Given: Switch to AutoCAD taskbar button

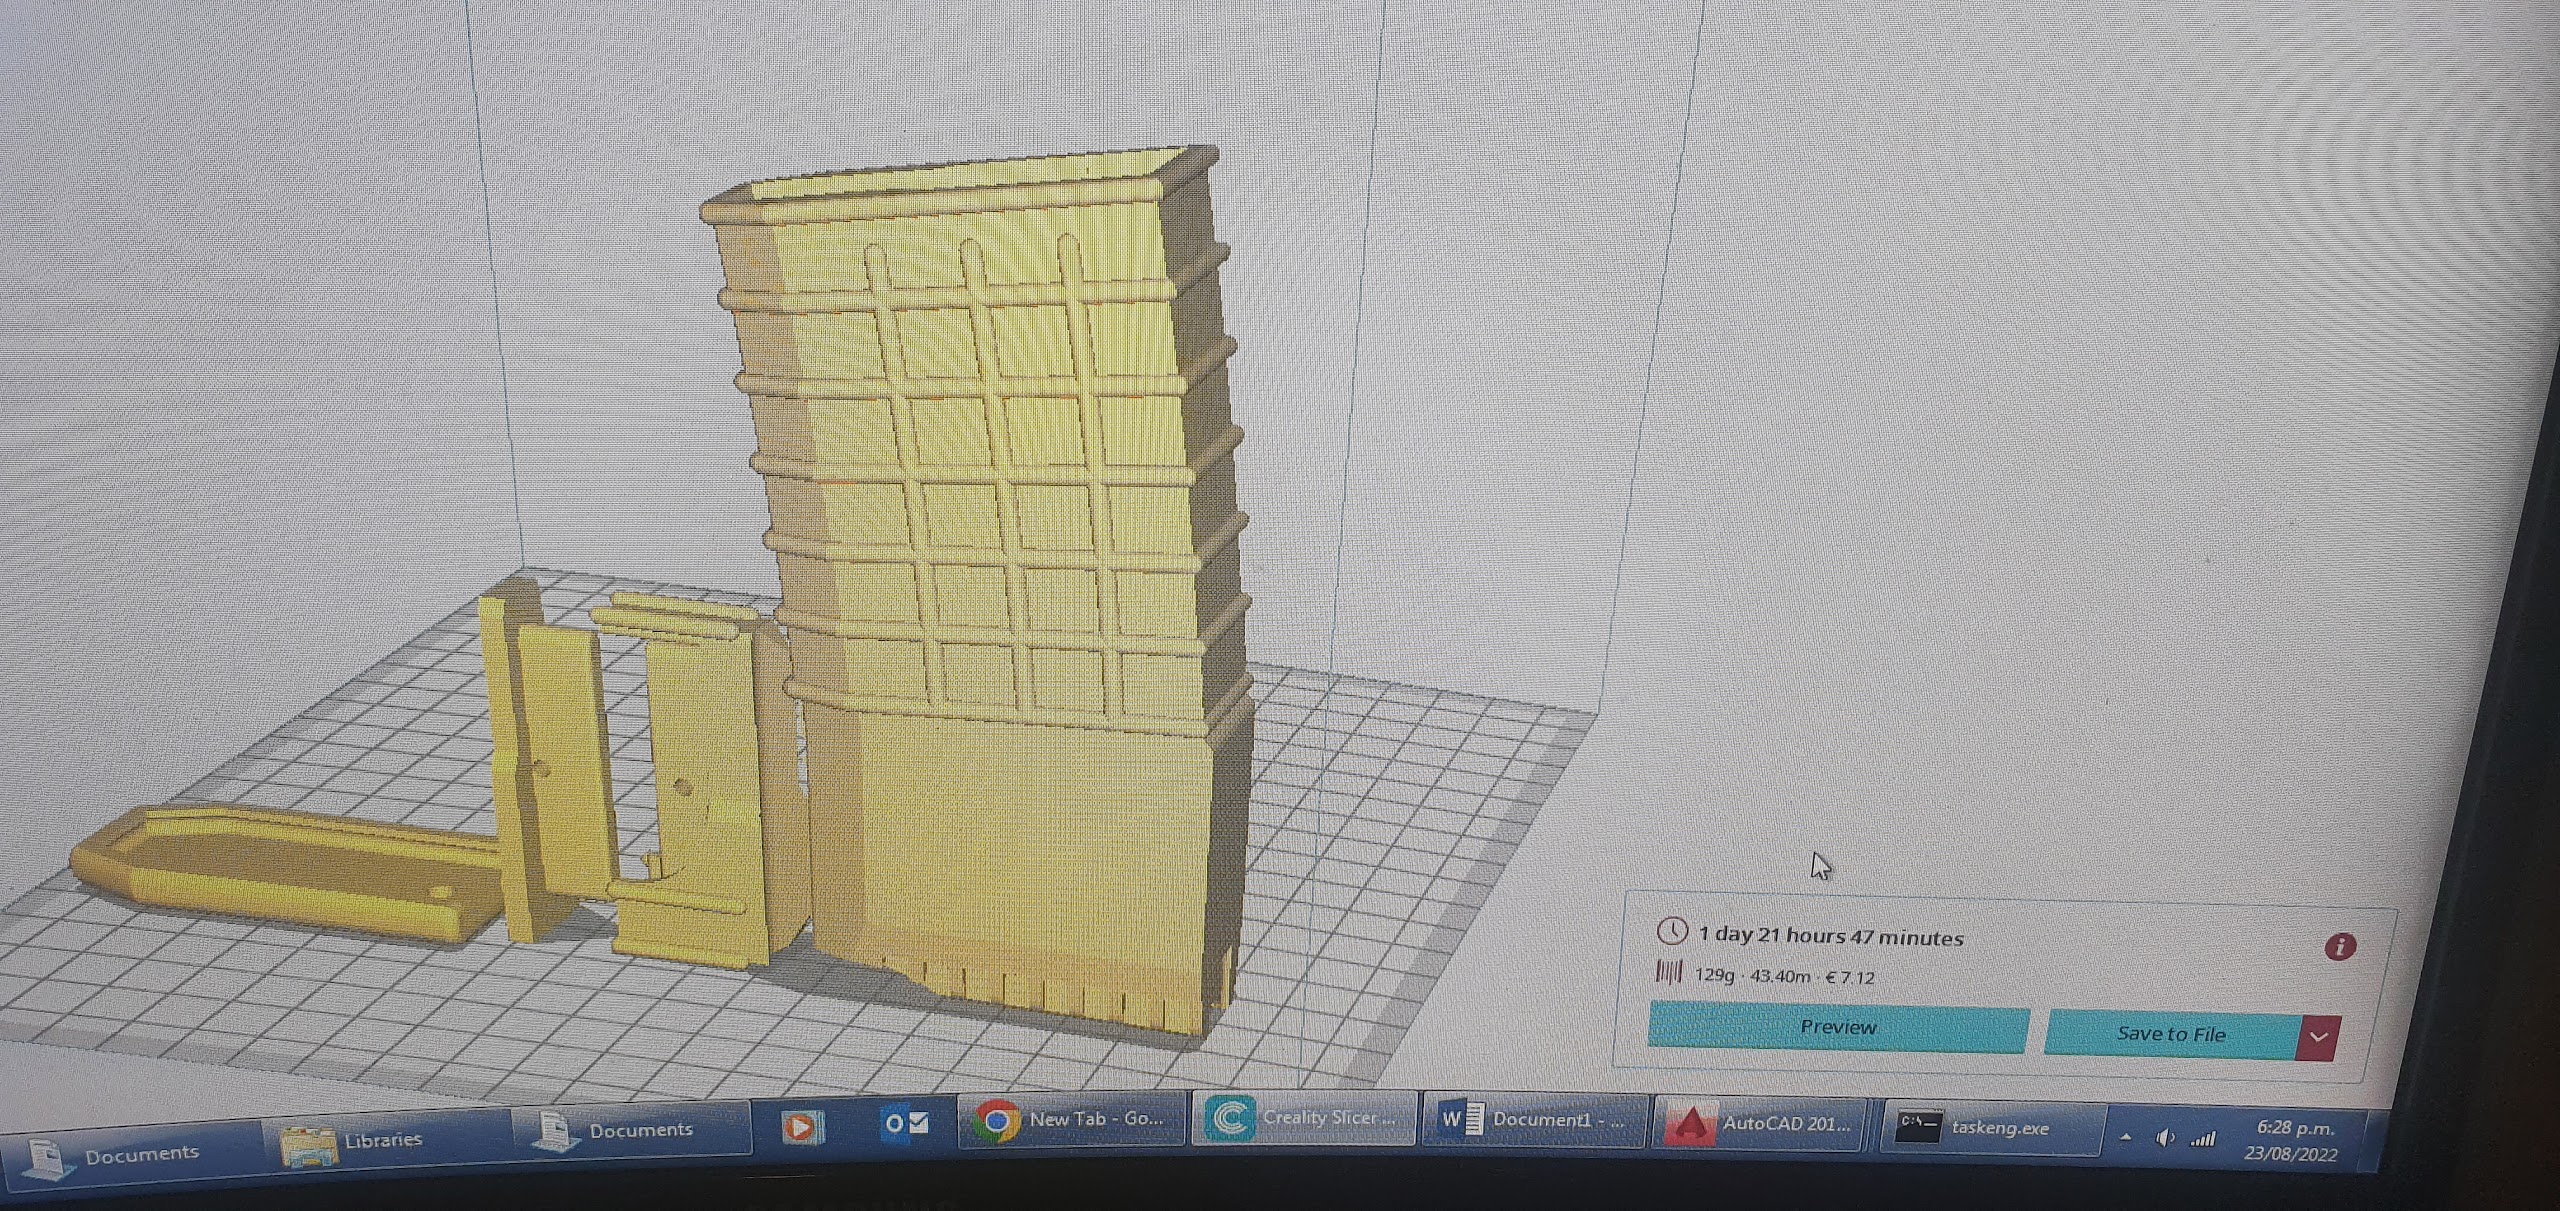Looking at the screenshot, I should (1763, 1124).
